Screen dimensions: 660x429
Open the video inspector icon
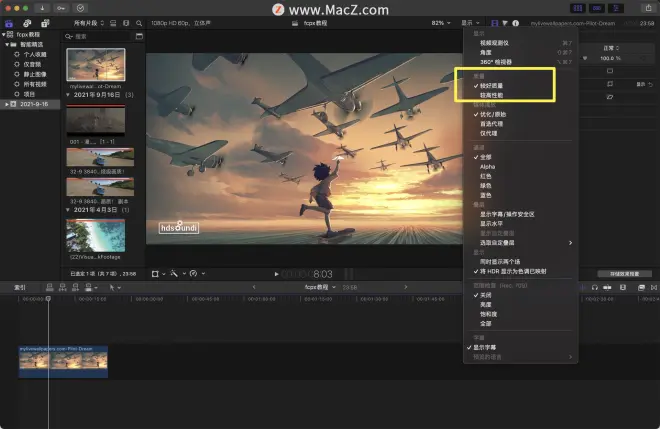coord(495,23)
